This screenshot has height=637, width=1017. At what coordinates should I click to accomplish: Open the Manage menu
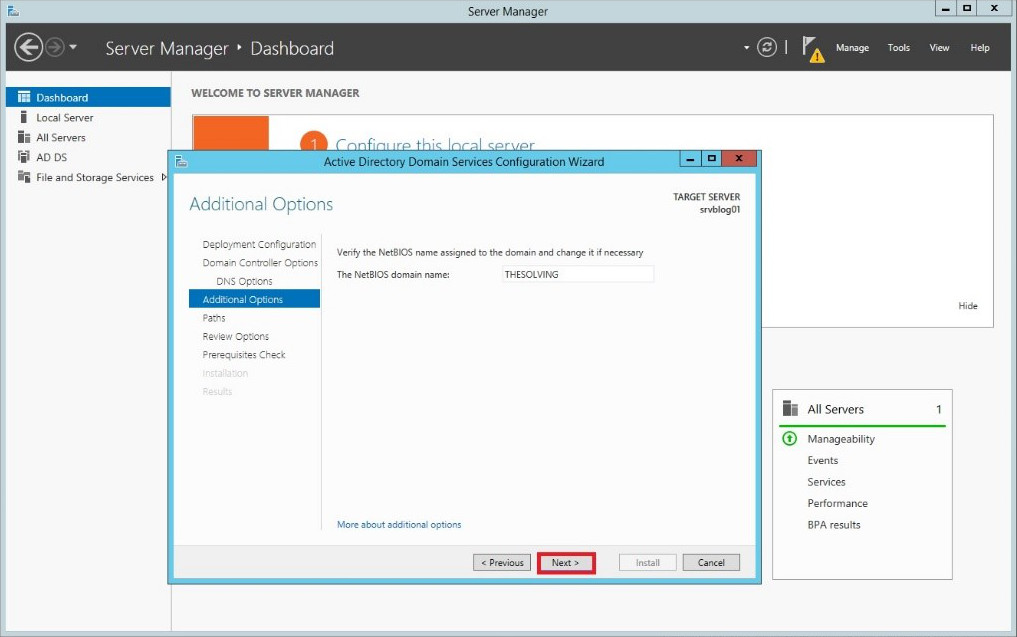(x=852, y=48)
